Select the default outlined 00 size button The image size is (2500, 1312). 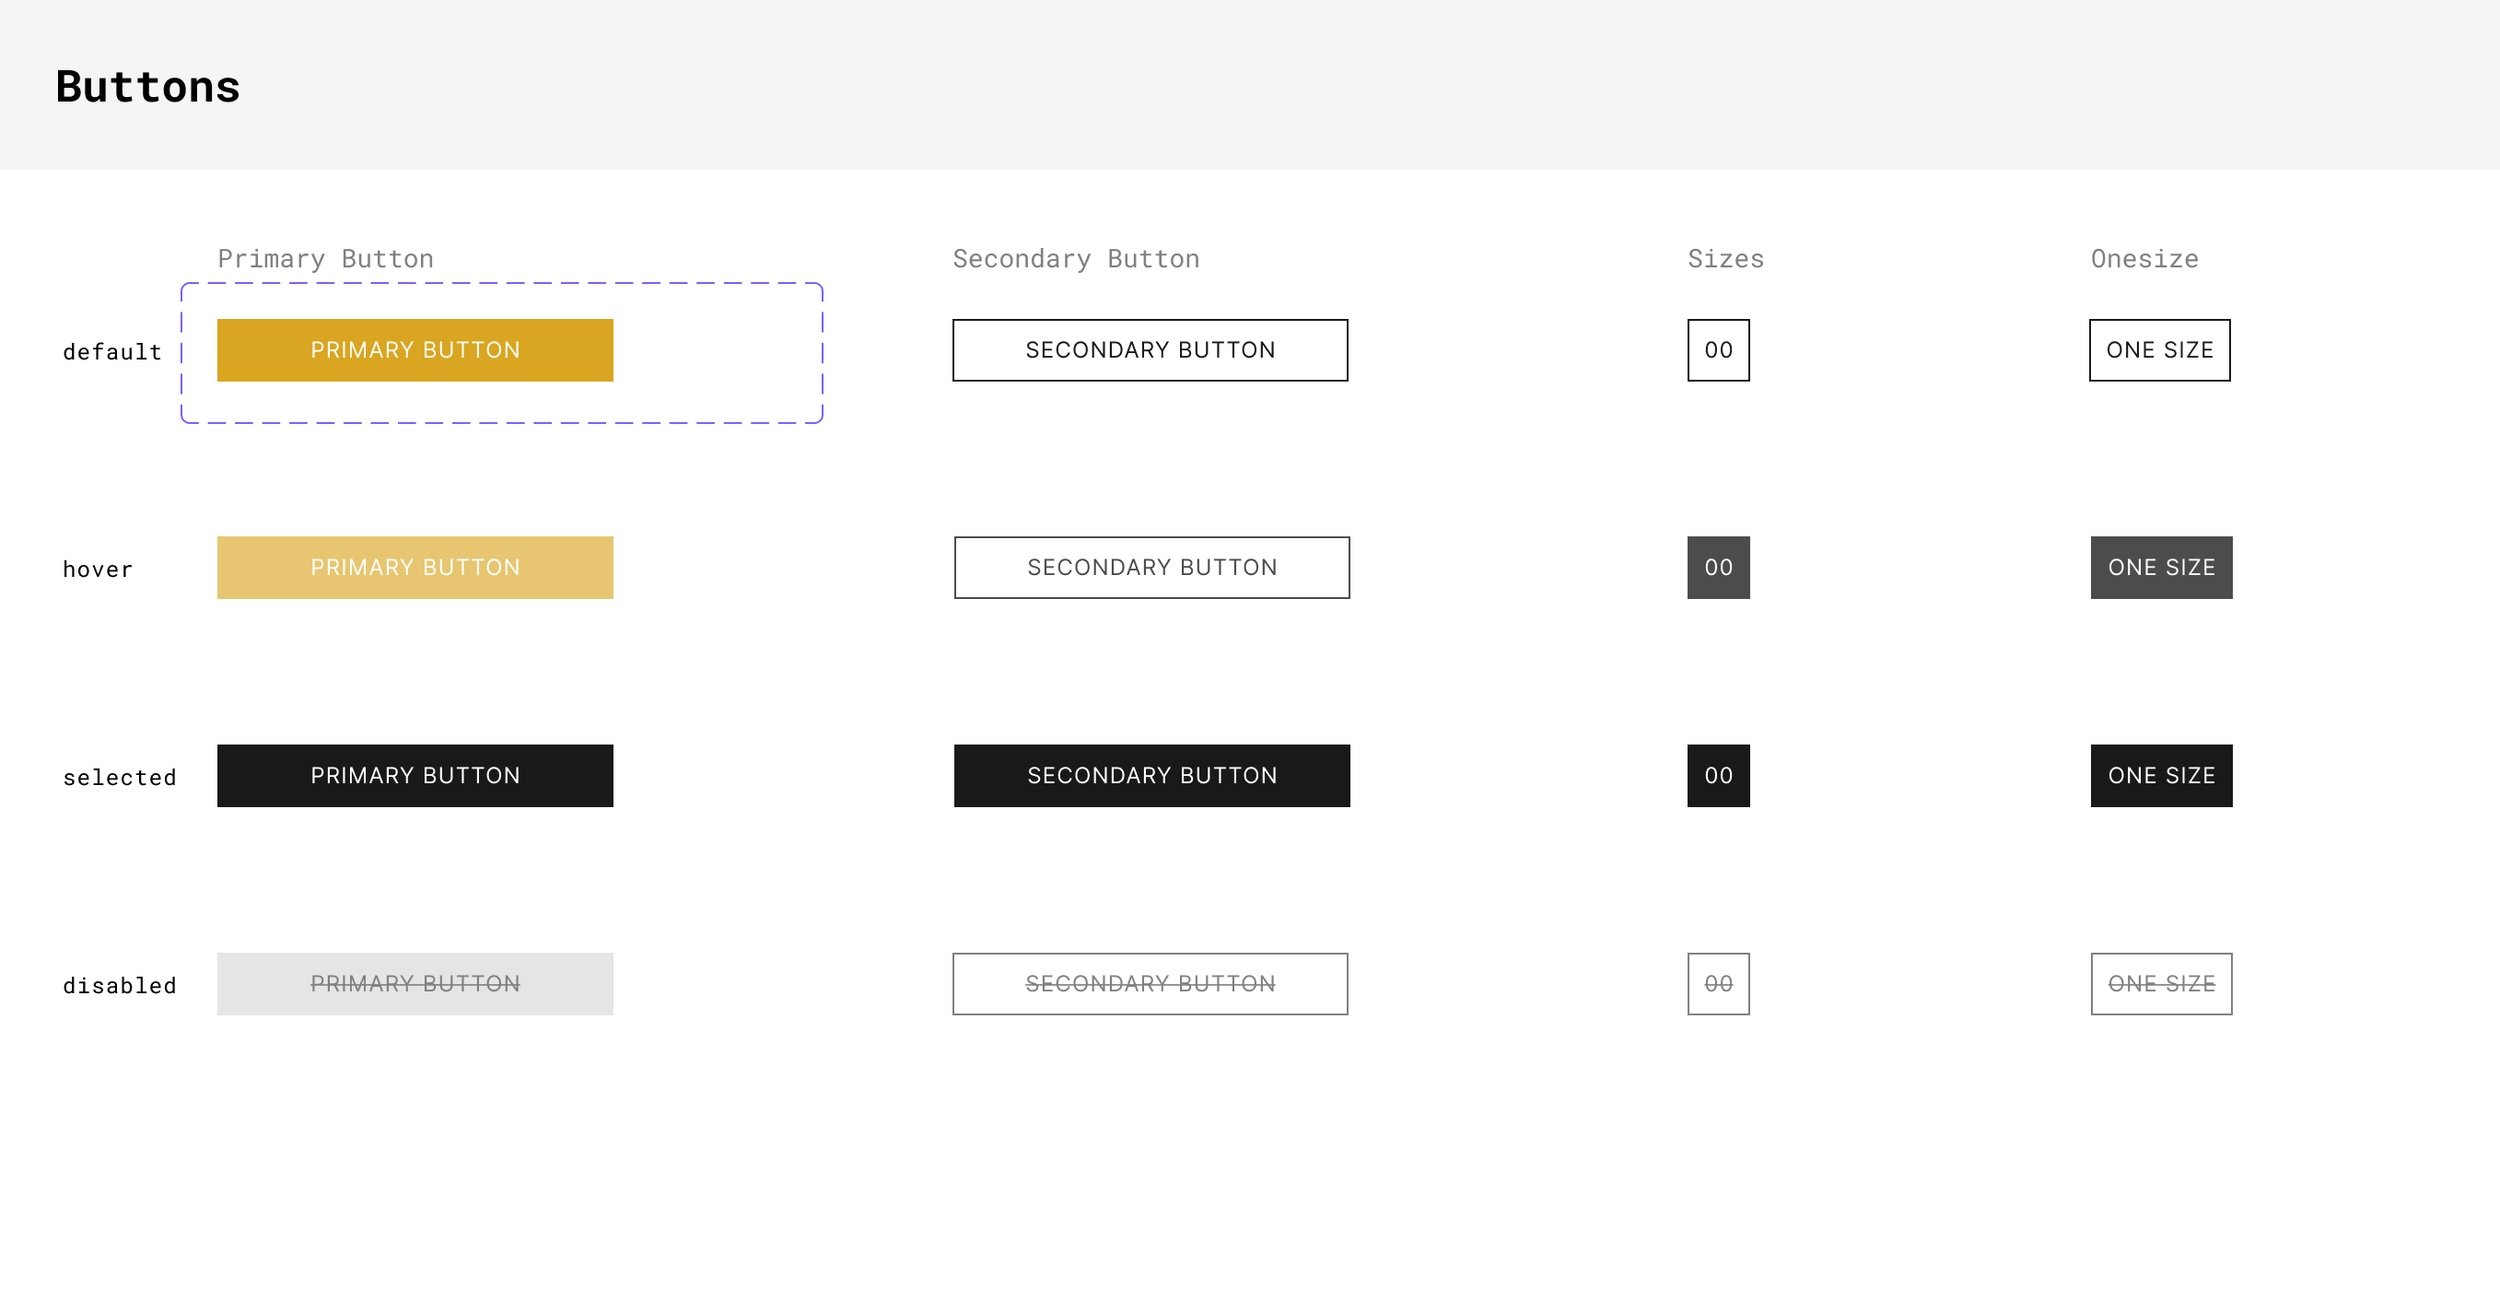[x=1718, y=350]
